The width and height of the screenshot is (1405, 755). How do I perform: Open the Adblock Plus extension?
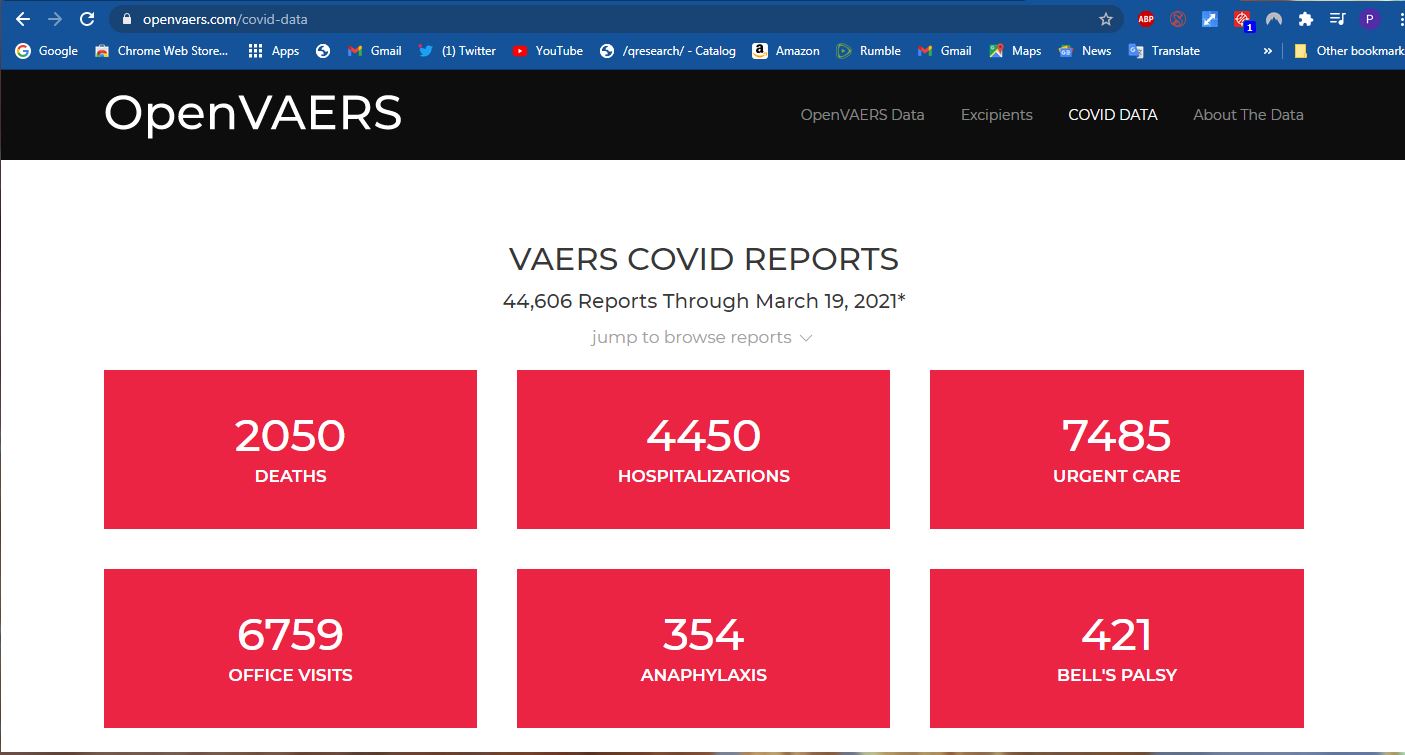1146,19
